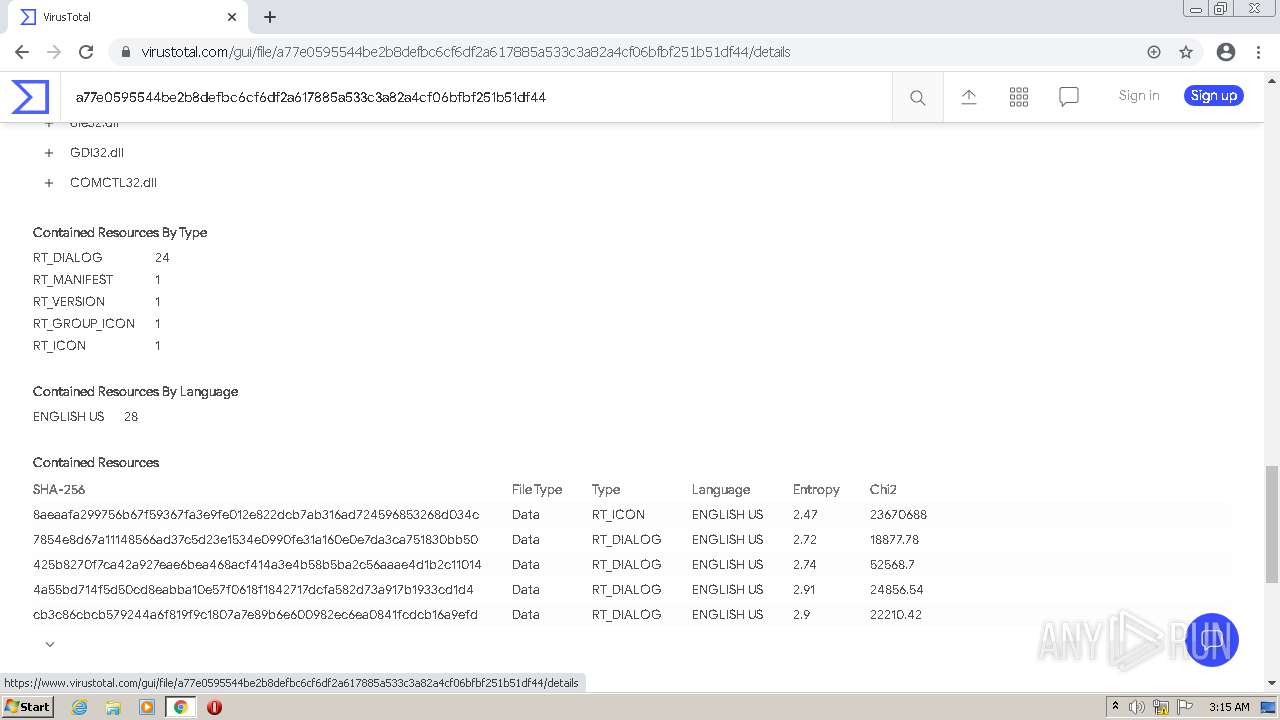Select the hash starting cb3c86cbcb57
The height and width of the screenshot is (720, 1280).
coord(255,615)
